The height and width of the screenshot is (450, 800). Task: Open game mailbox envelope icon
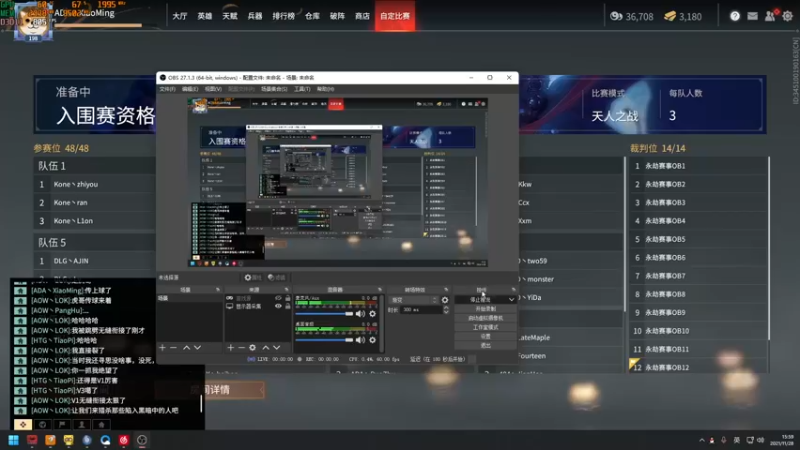coord(753,16)
